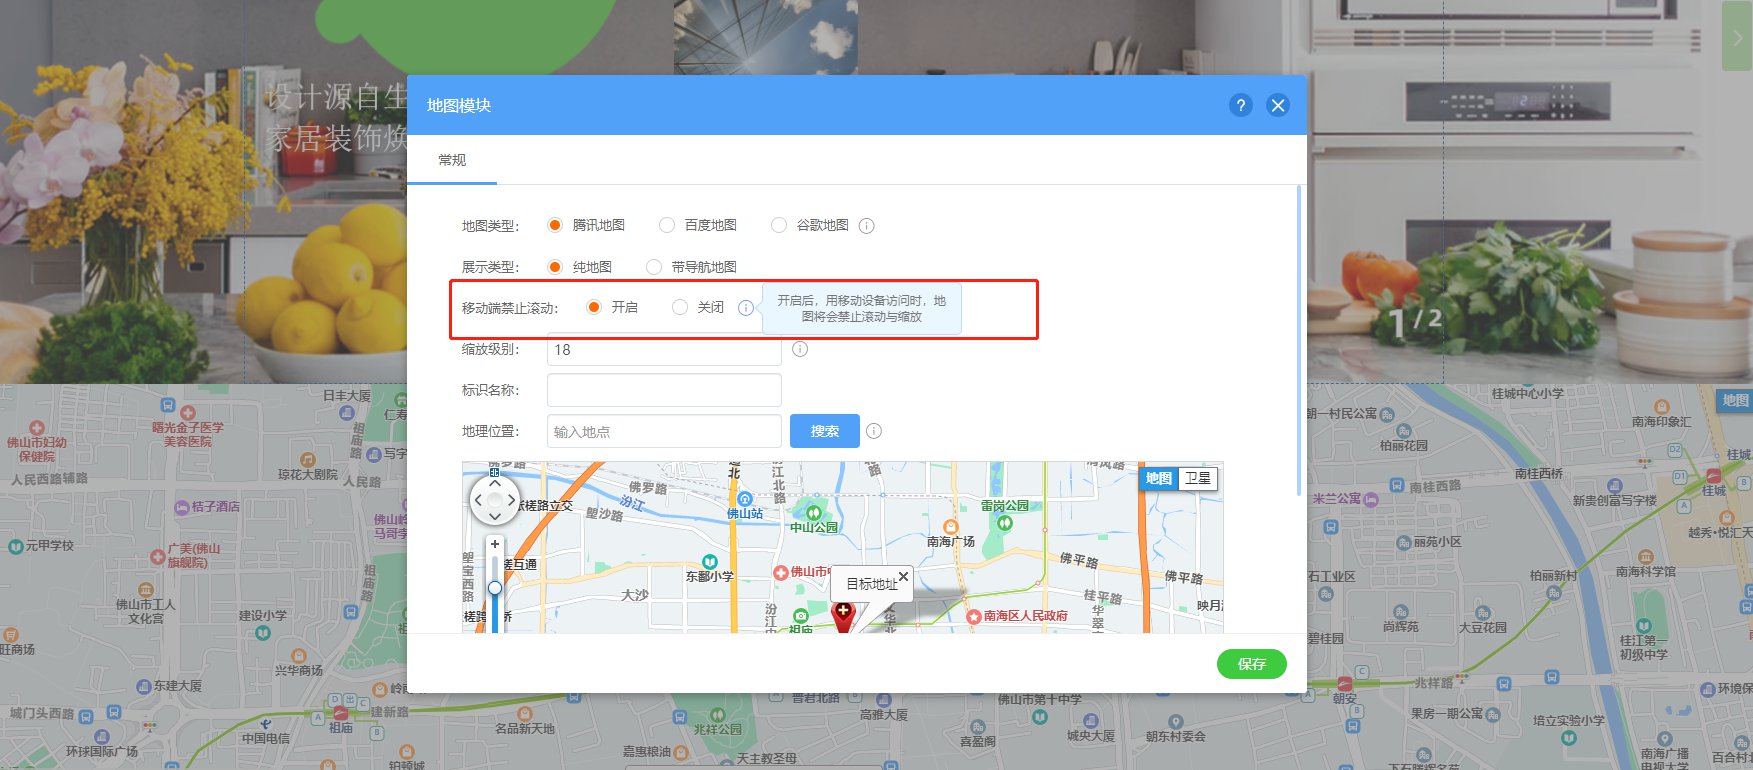The width and height of the screenshot is (1753, 770).
Task: Click the info icon next to the 搜索 button
Action: tap(874, 431)
